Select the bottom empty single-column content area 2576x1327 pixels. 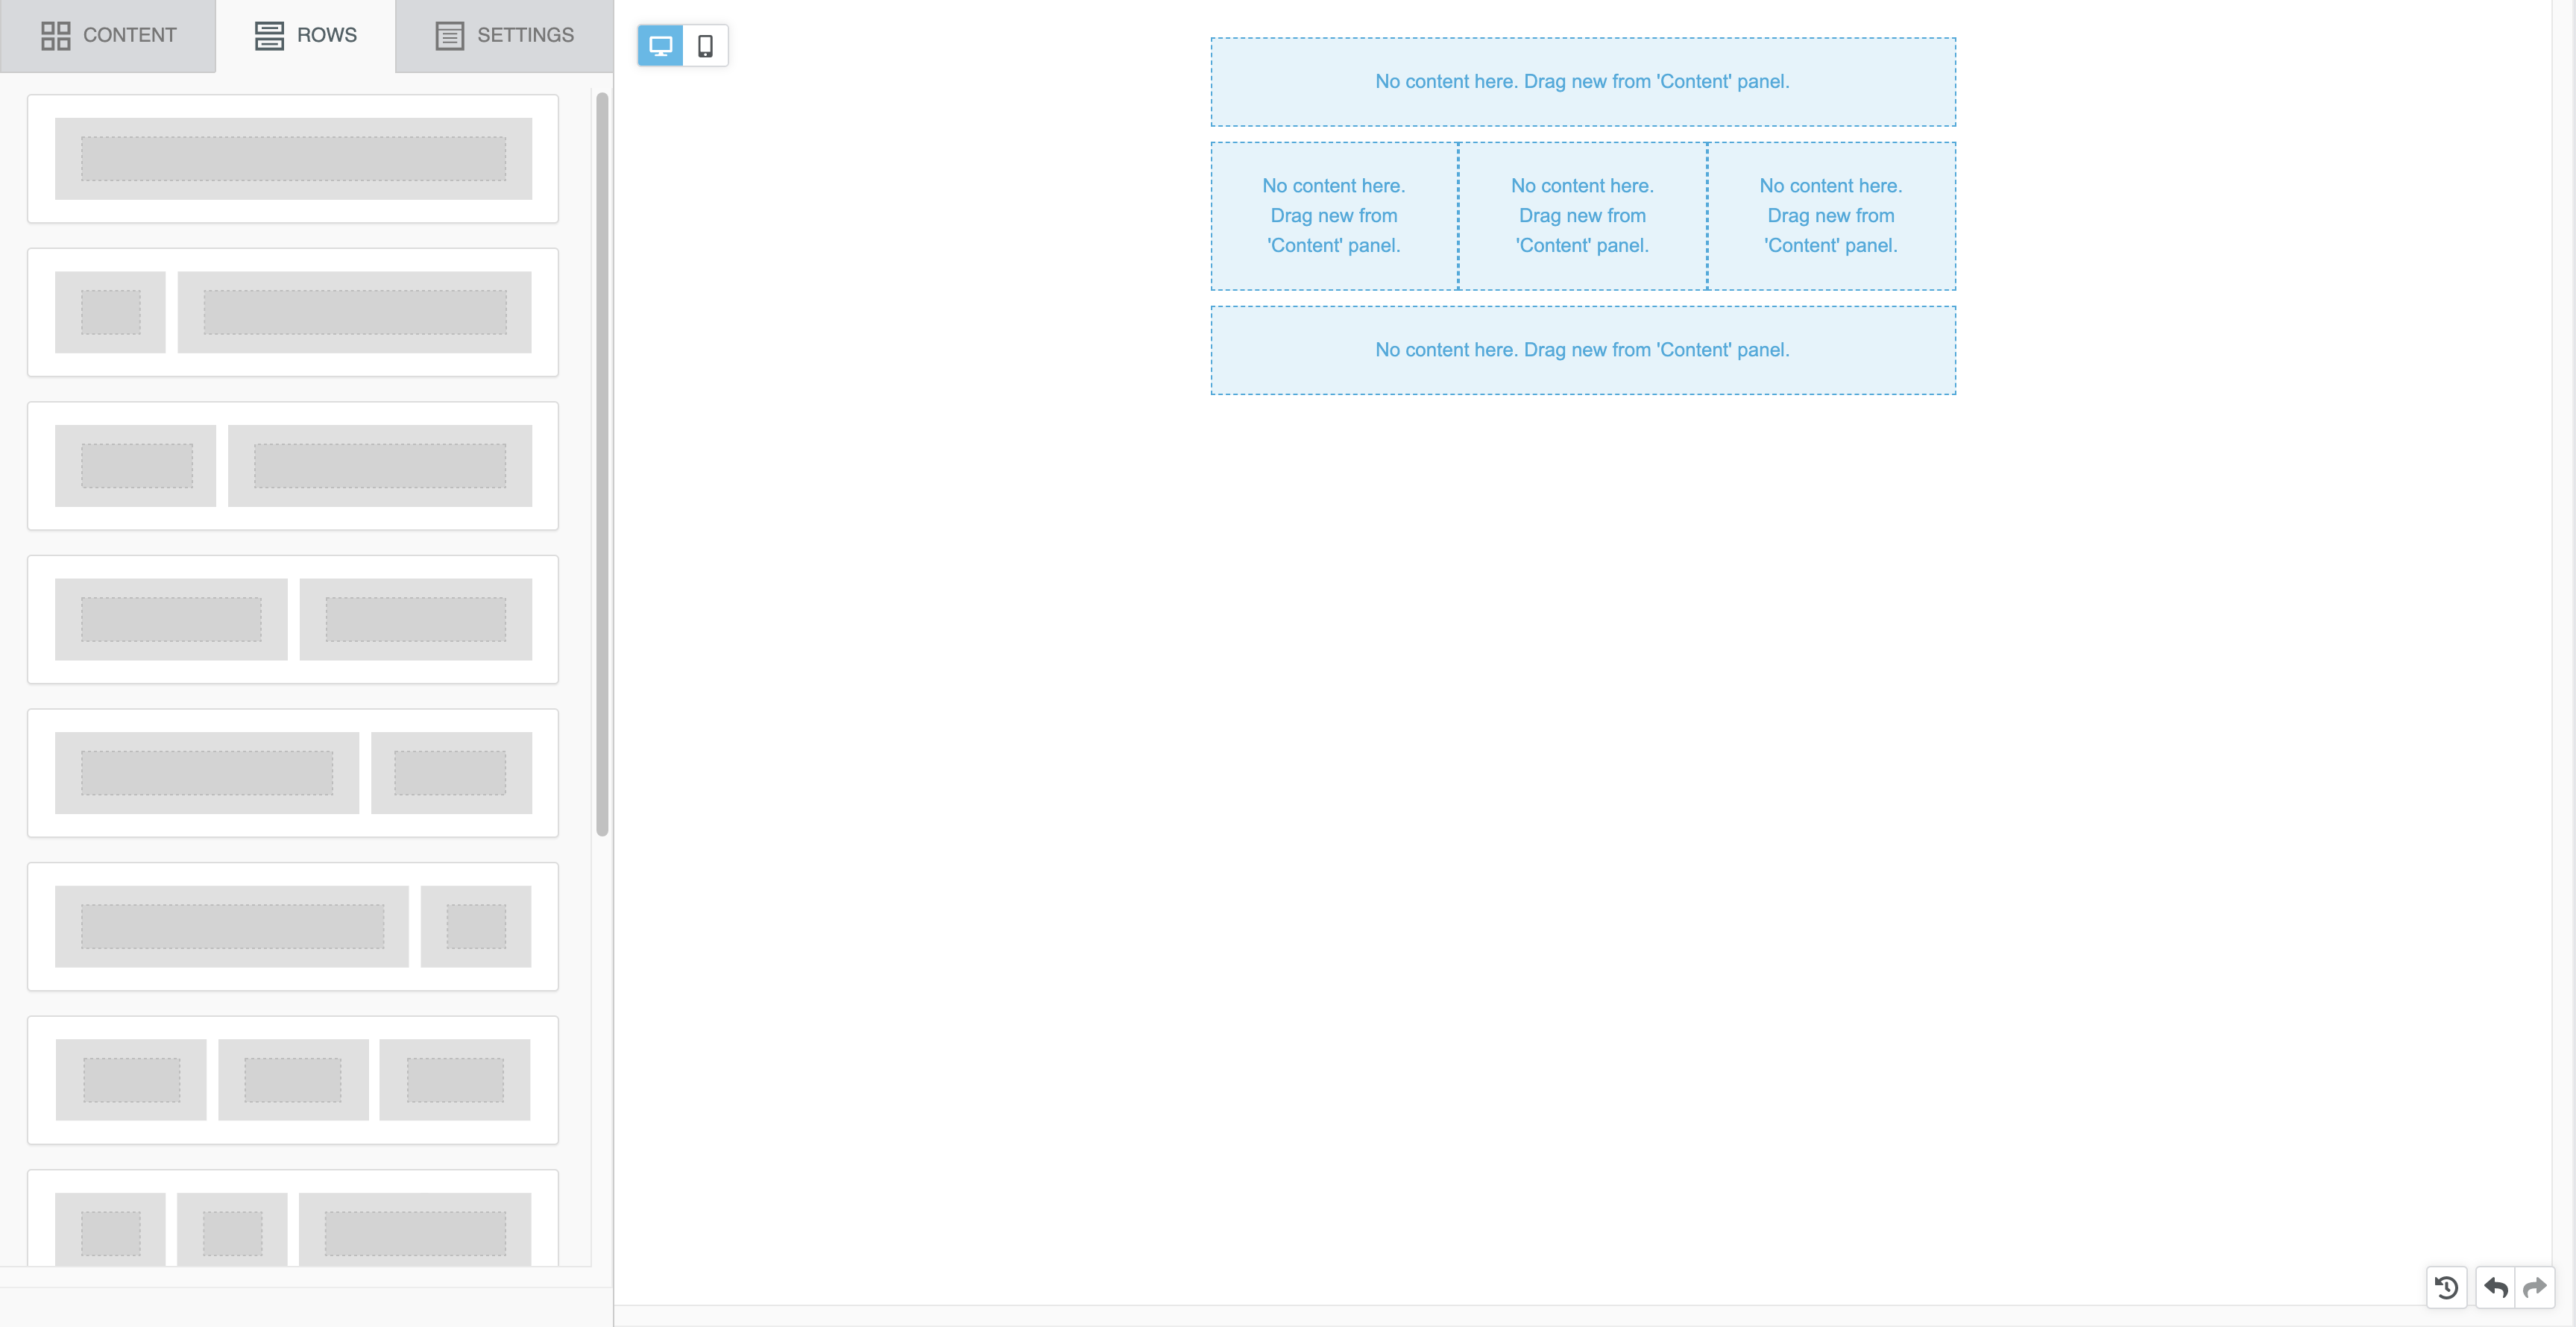point(1583,350)
